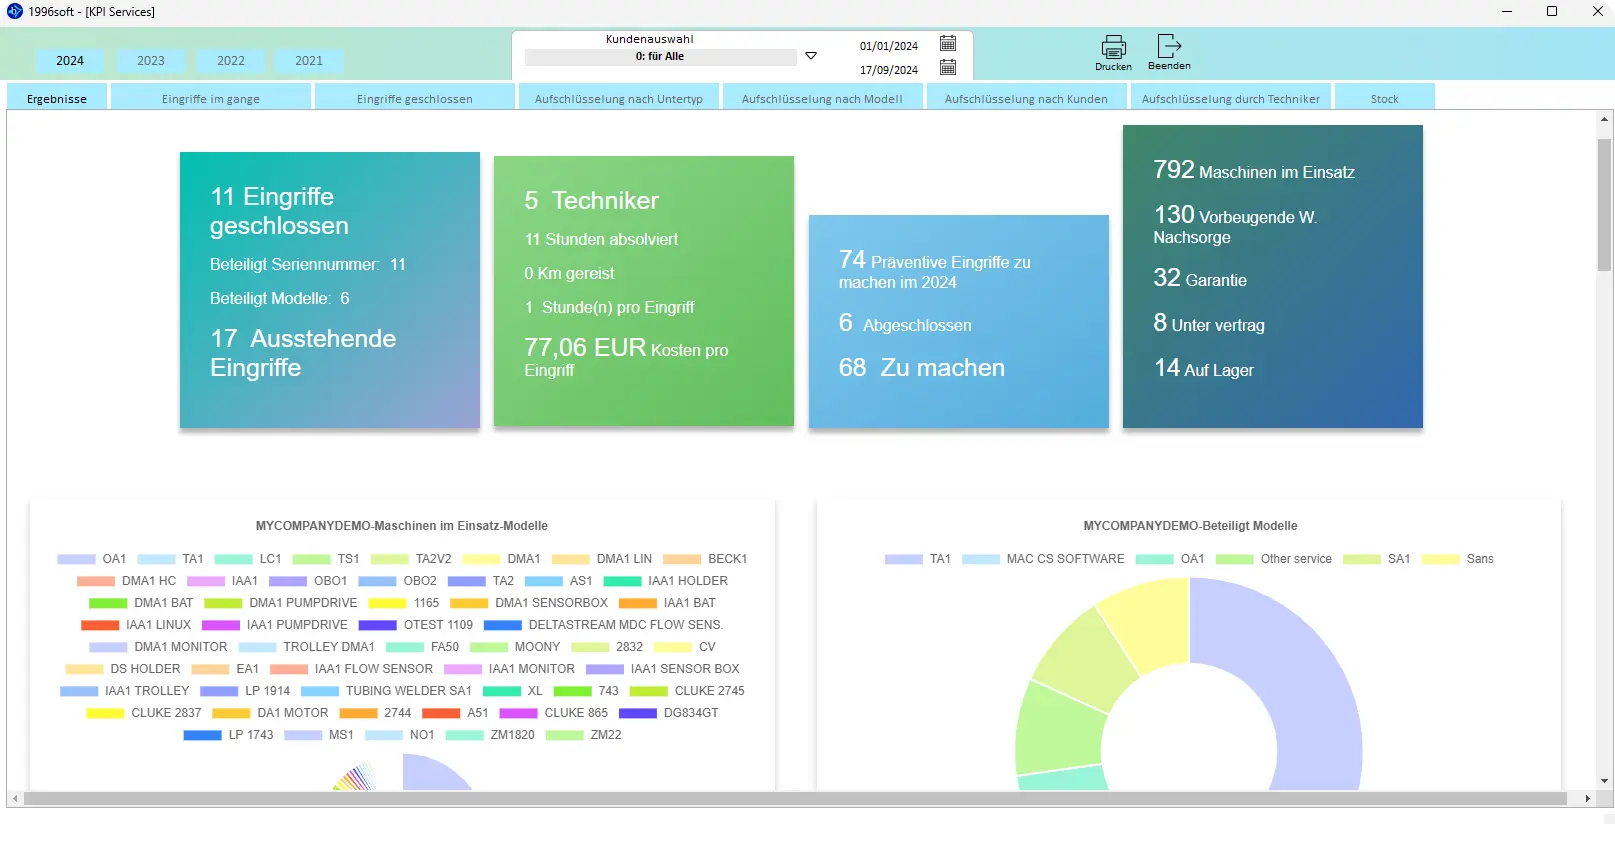Toggle BECK1 legend swatch
The width and height of the screenshot is (1615, 854).
point(681,559)
